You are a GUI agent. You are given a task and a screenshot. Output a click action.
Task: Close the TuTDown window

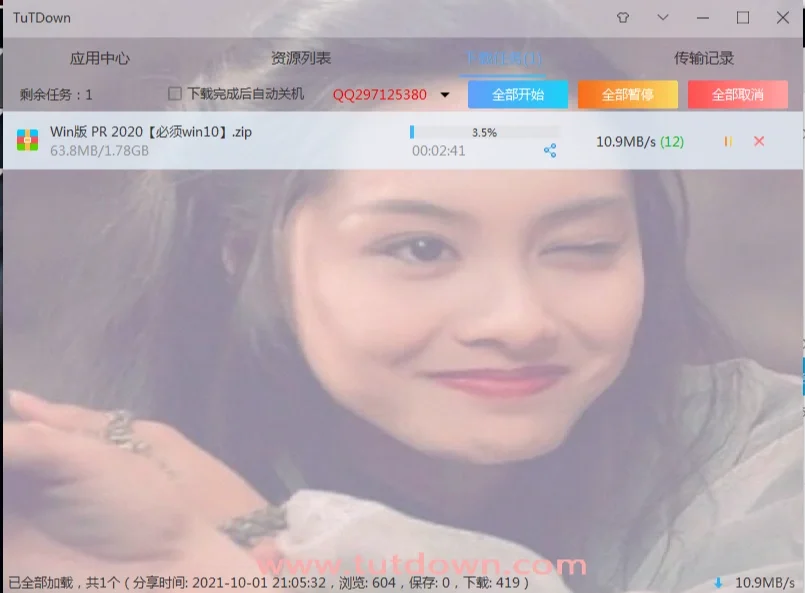coord(782,18)
